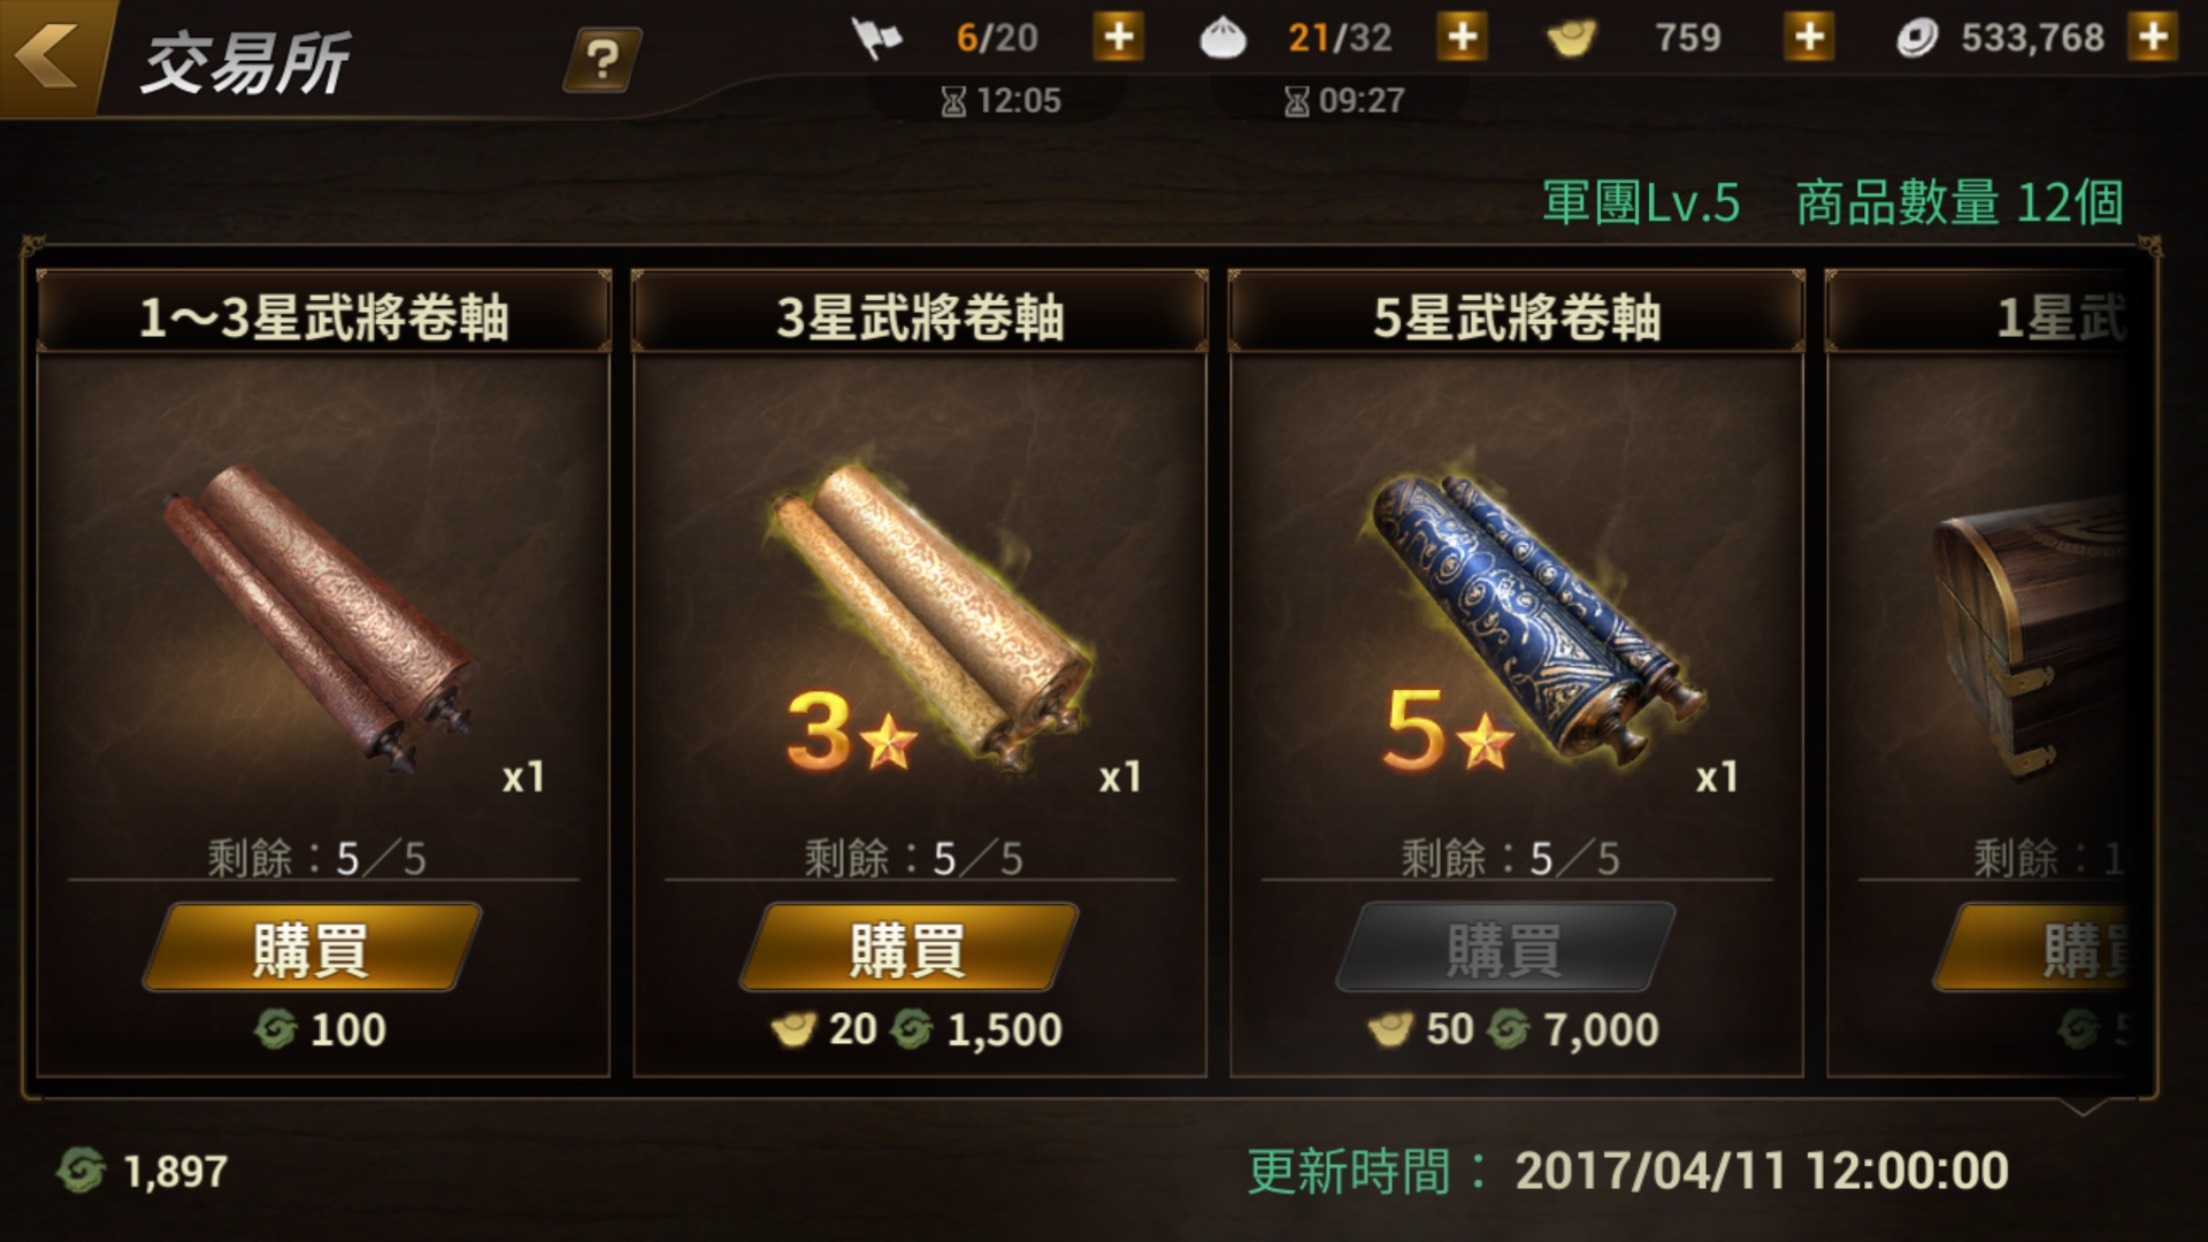This screenshot has height=1242, width=2208.
Task: Go back using the gold arrow icon
Action: click(48, 56)
